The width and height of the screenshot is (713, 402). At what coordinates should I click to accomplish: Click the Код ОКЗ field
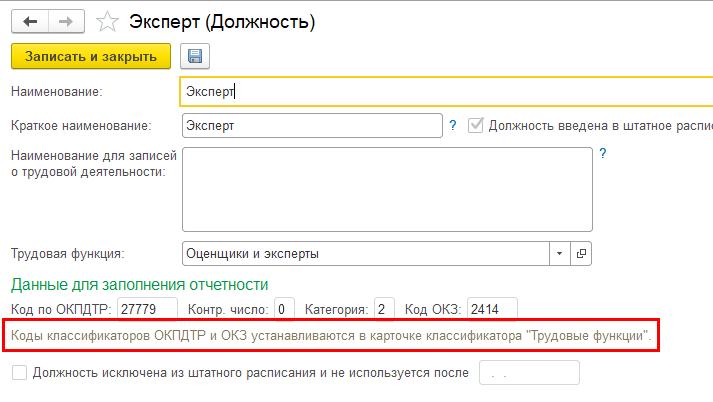coord(491,308)
